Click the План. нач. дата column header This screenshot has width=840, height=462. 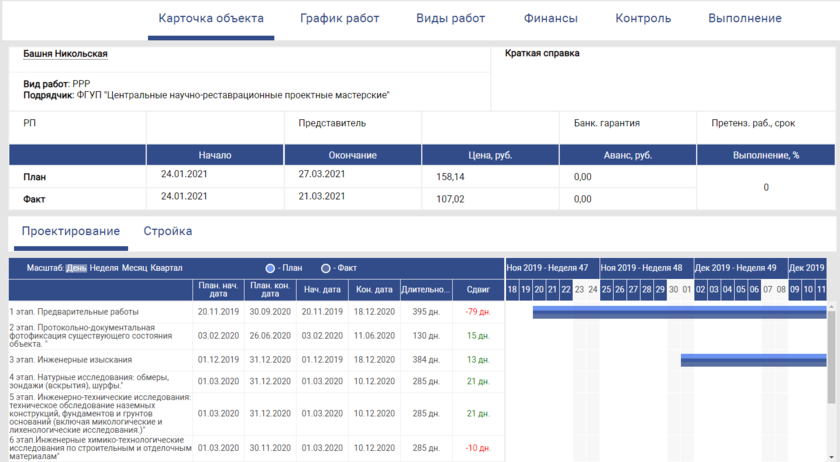(216, 290)
